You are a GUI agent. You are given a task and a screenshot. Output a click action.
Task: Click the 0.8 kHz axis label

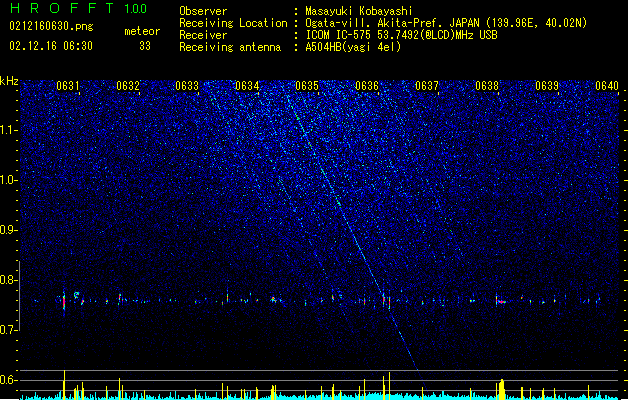[x=9, y=280]
